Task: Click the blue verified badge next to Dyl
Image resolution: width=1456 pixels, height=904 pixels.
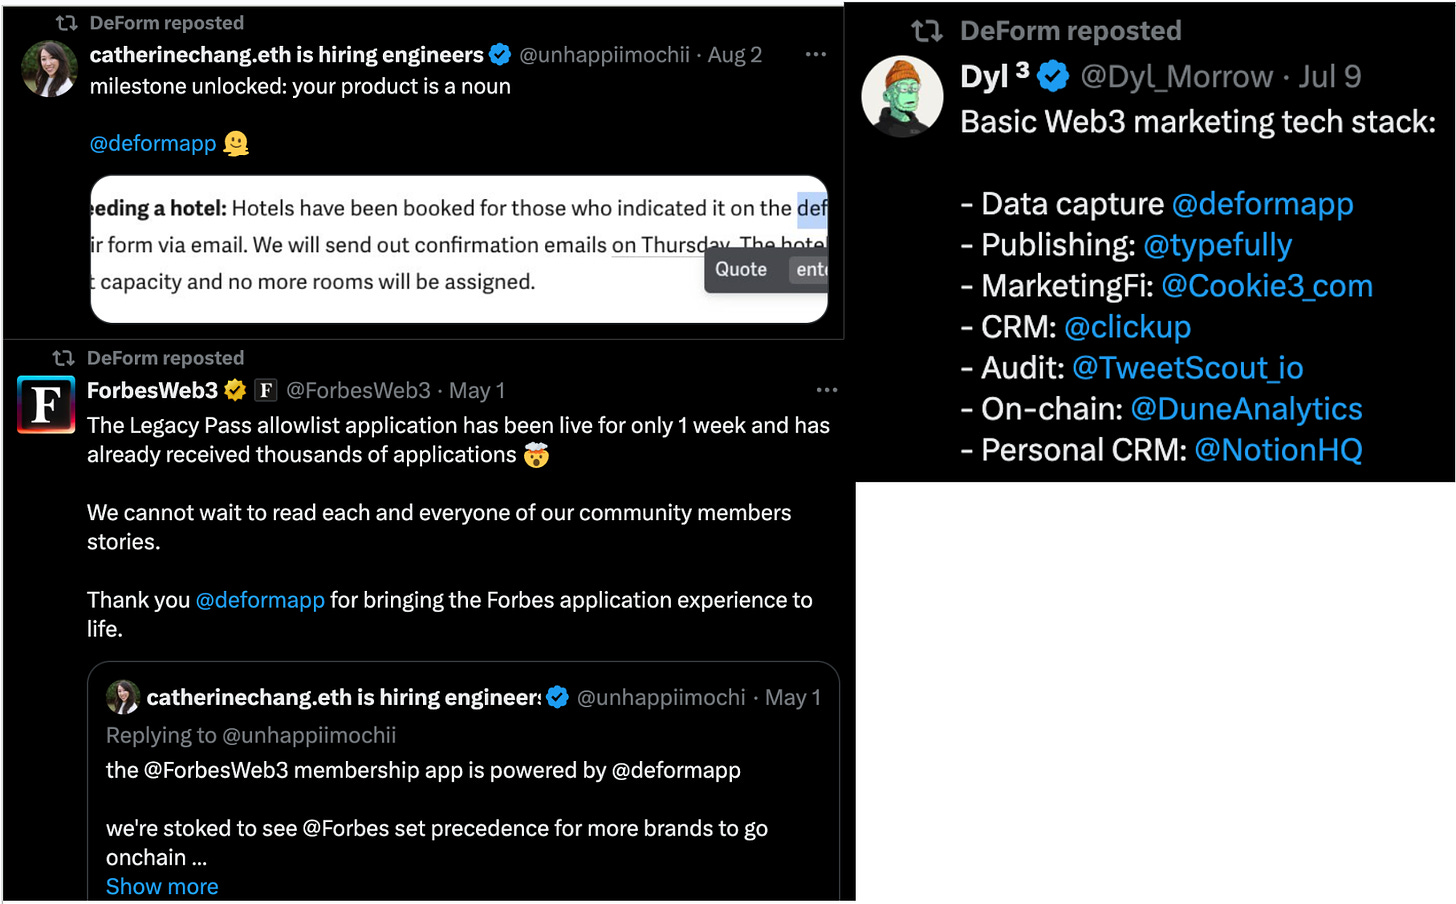Action: click(x=1053, y=76)
